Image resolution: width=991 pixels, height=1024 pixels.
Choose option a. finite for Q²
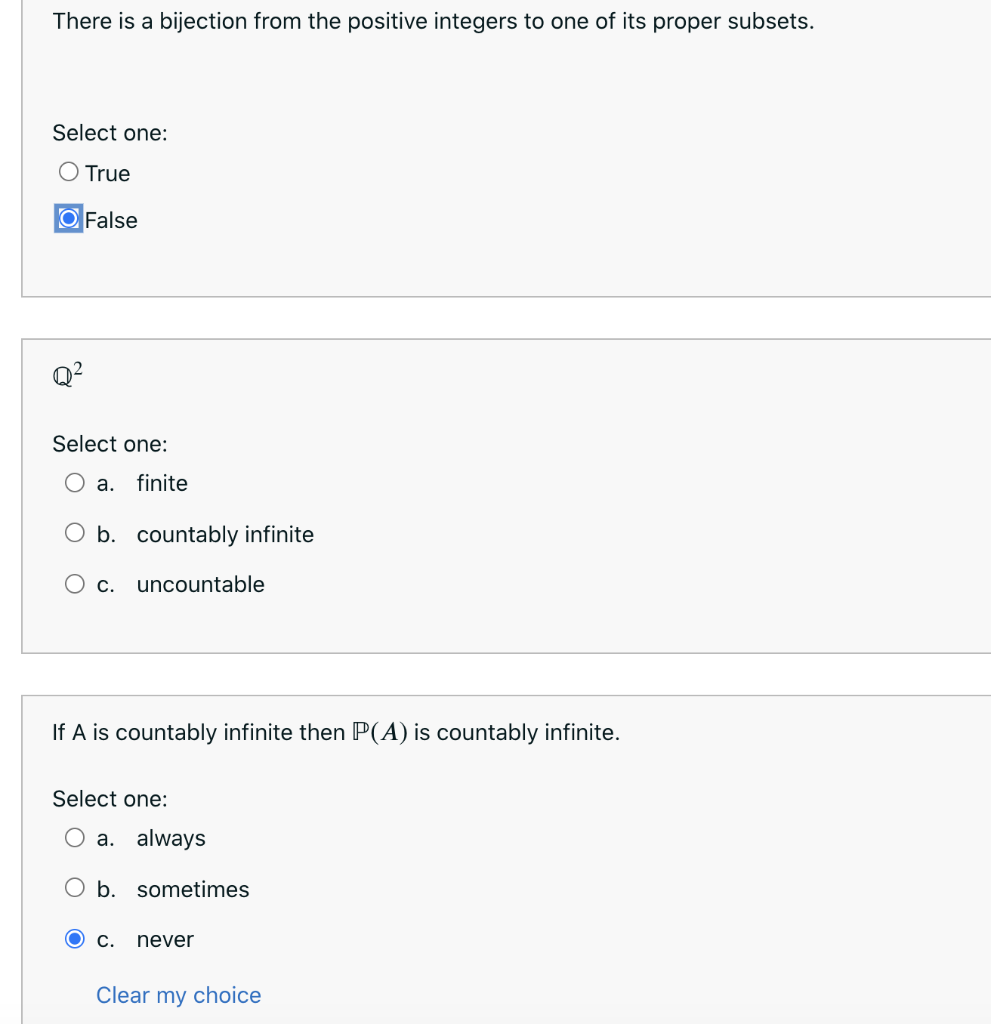tap(75, 482)
